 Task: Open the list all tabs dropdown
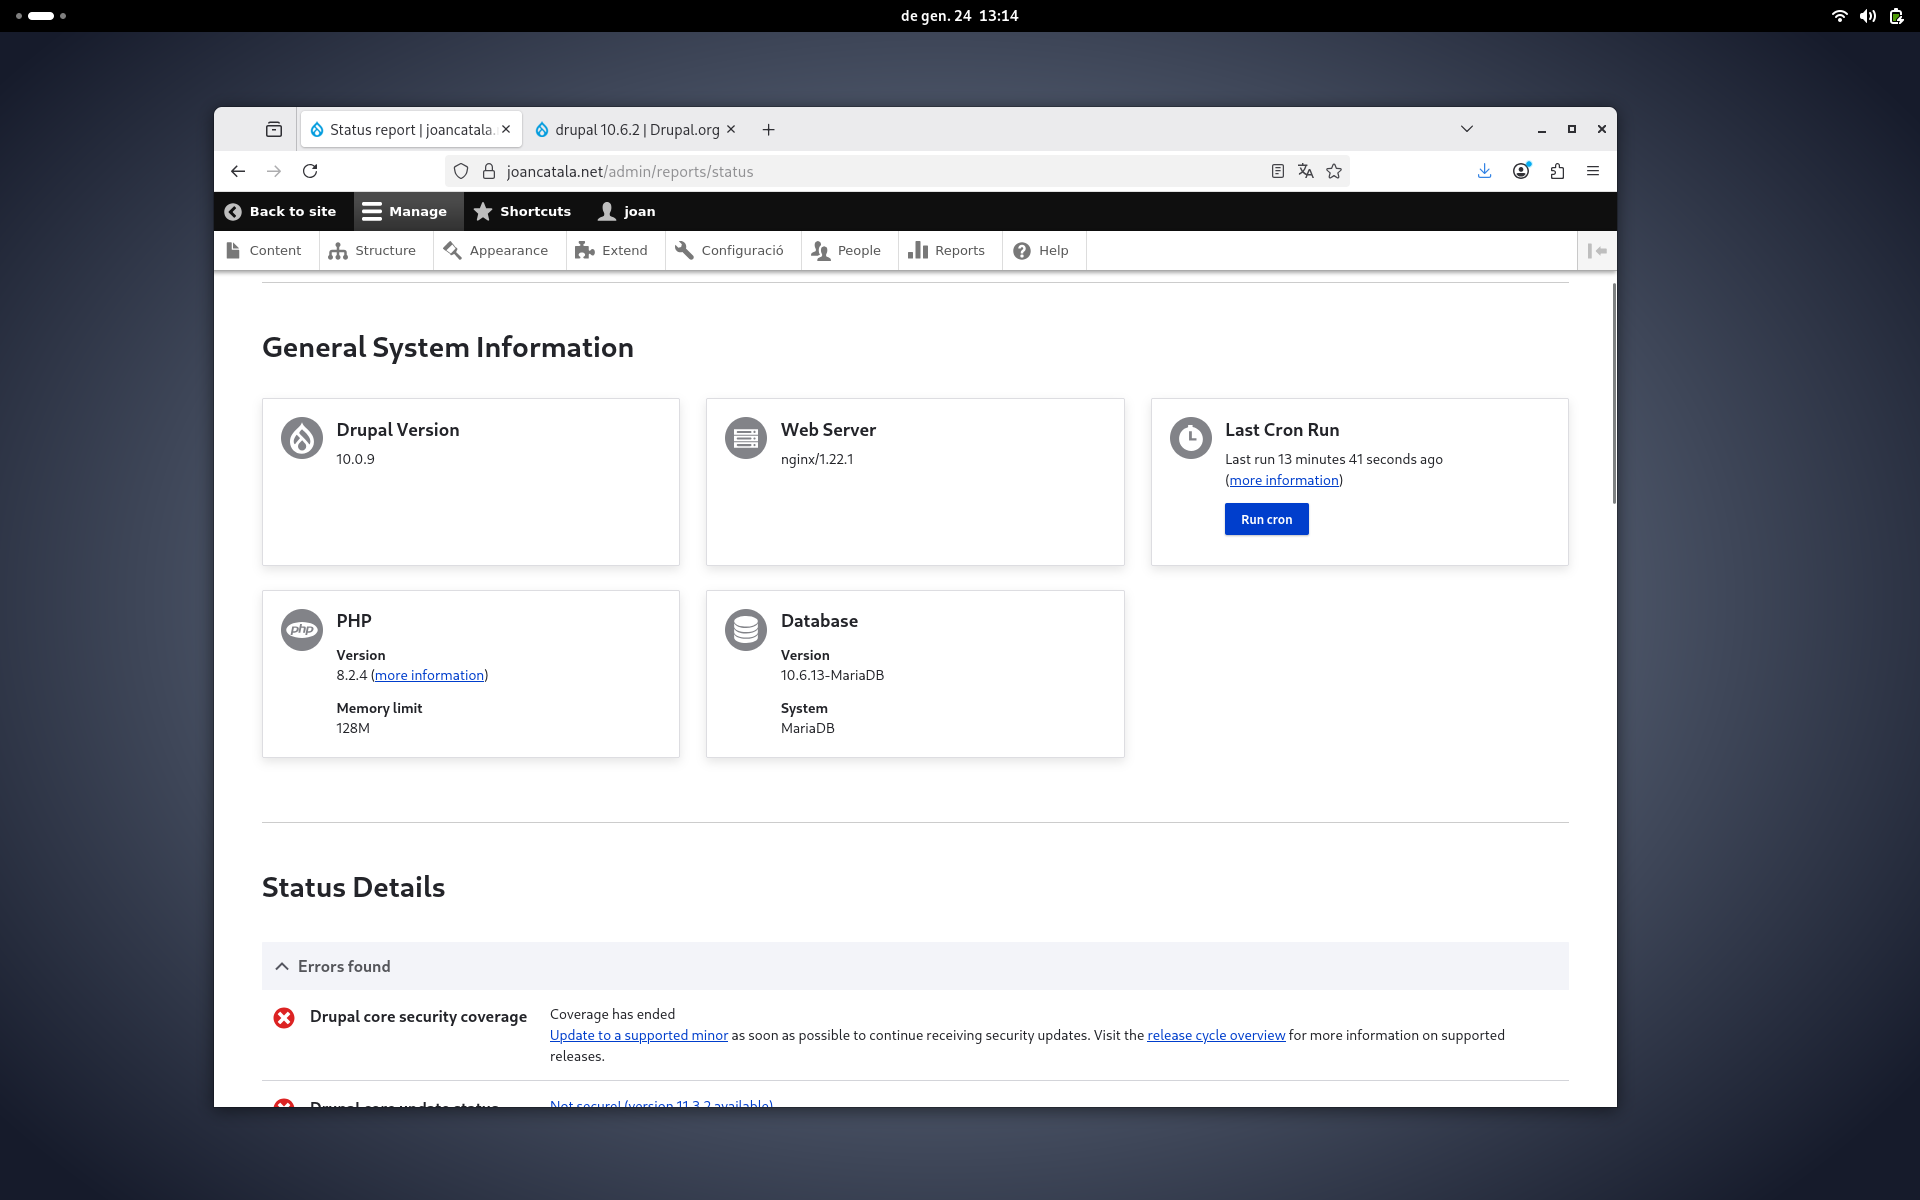click(1466, 129)
